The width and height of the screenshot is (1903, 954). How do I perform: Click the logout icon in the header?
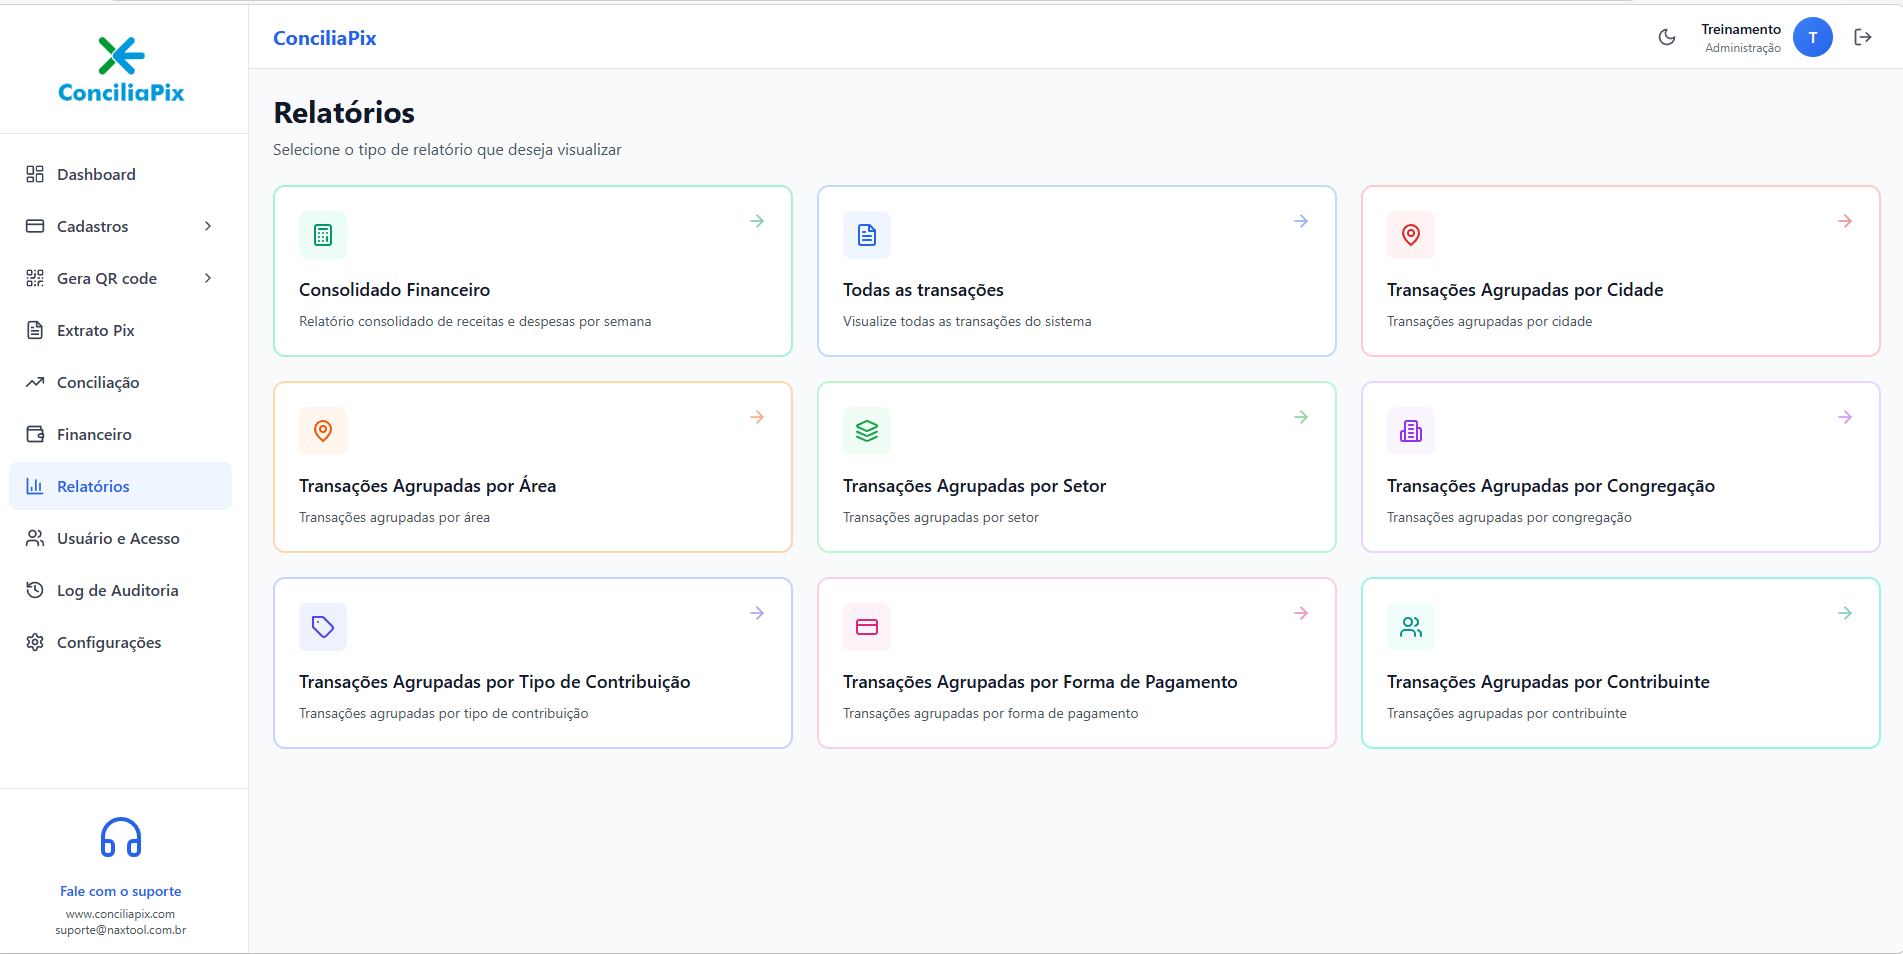[x=1862, y=37]
